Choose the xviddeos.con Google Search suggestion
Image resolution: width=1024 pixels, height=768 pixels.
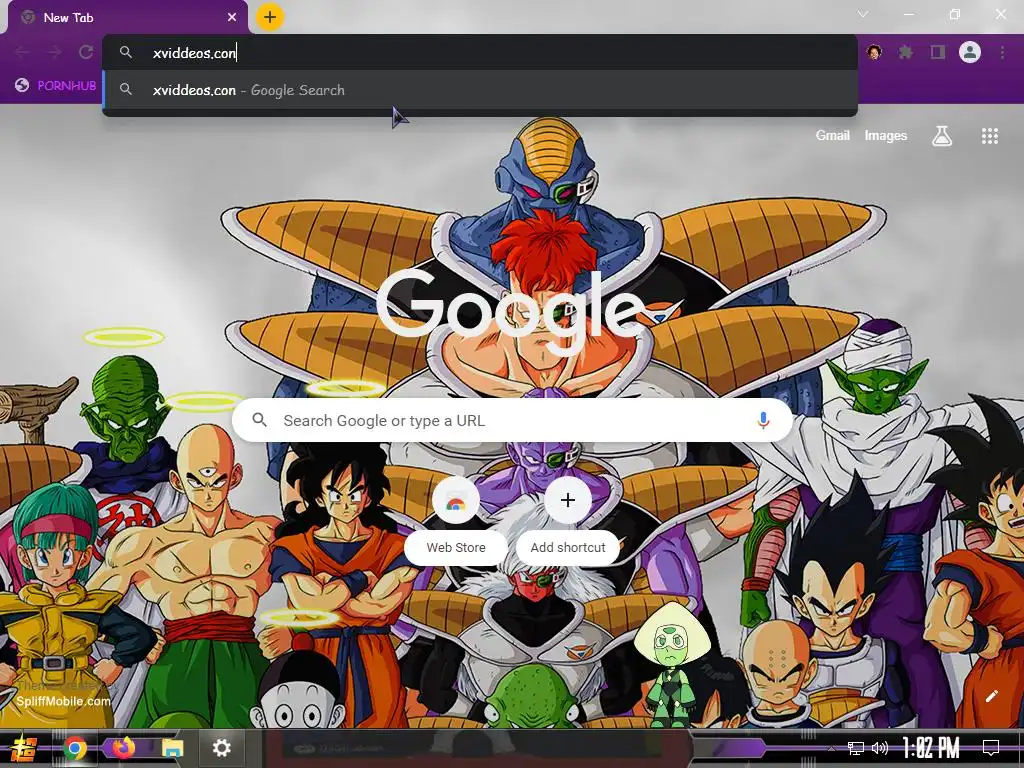pyautogui.click(x=480, y=90)
